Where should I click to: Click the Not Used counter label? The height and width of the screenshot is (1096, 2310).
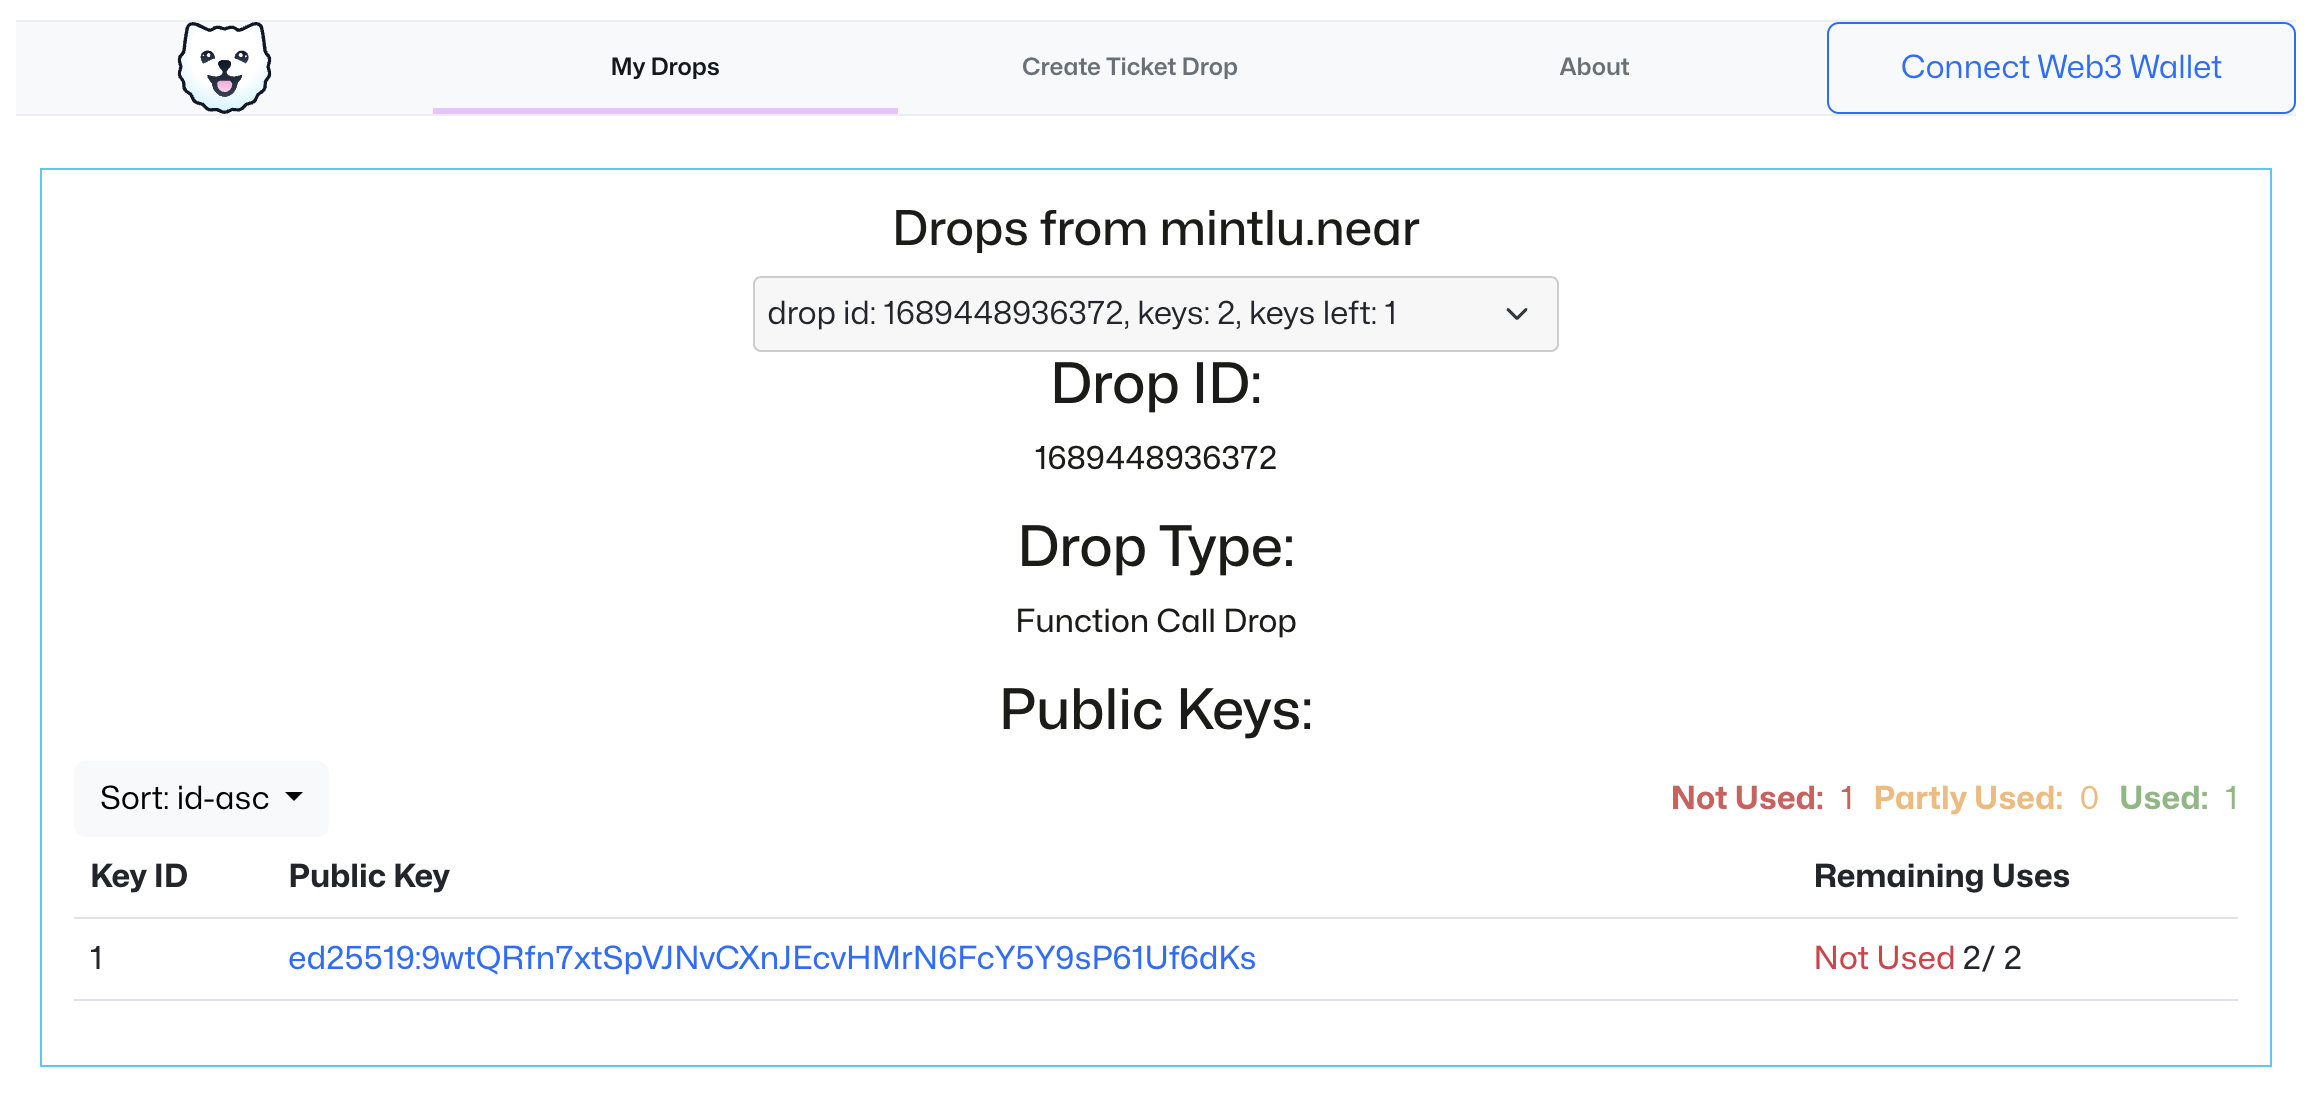[1747, 798]
